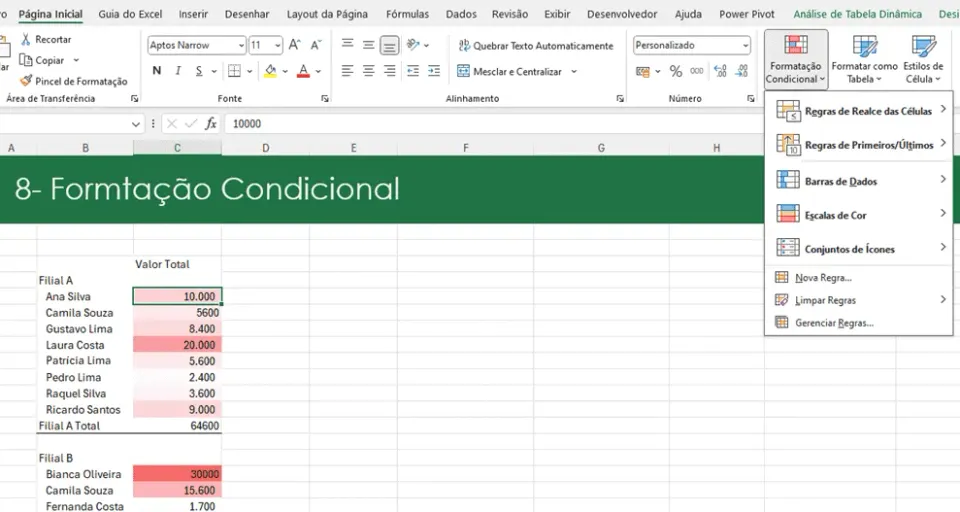
Task: Click insert function fx icon
Action: coord(211,124)
